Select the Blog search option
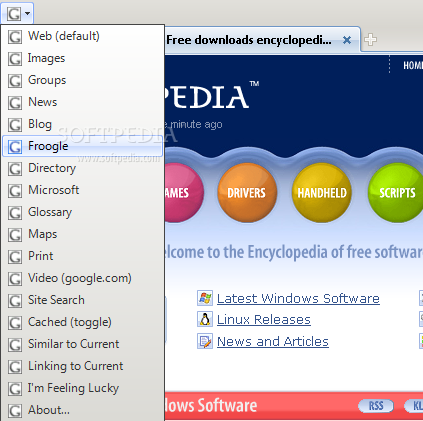The height and width of the screenshot is (421, 423). (x=83, y=124)
